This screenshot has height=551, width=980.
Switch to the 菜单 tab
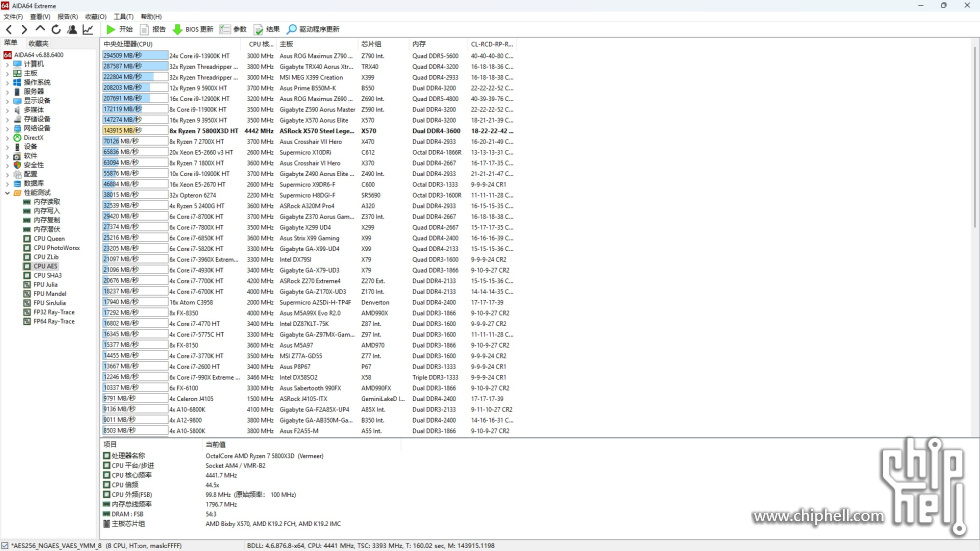11,43
